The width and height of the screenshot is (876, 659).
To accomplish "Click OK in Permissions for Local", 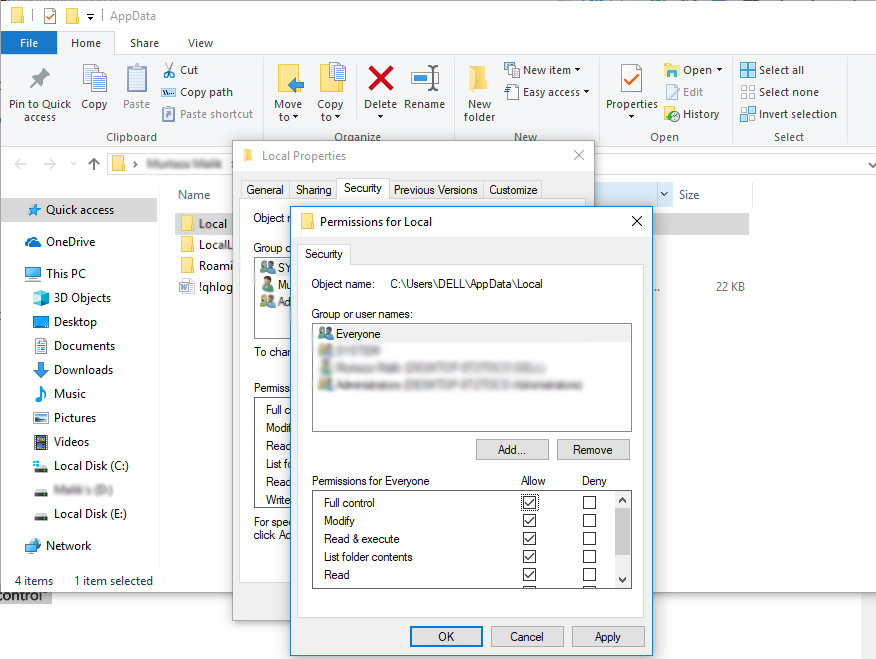I will pyautogui.click(x=446, y=637).
